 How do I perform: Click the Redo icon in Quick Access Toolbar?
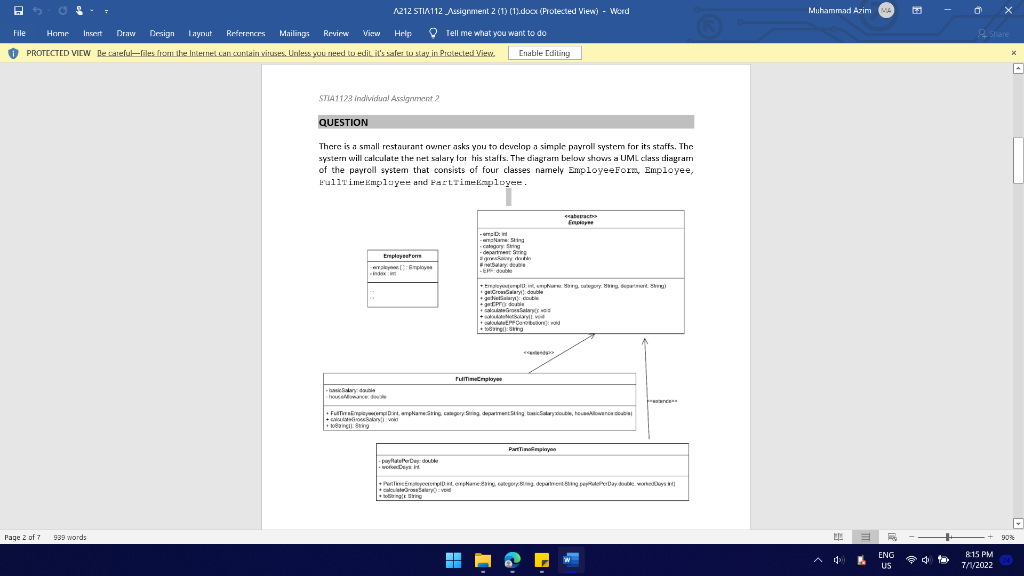63,10
